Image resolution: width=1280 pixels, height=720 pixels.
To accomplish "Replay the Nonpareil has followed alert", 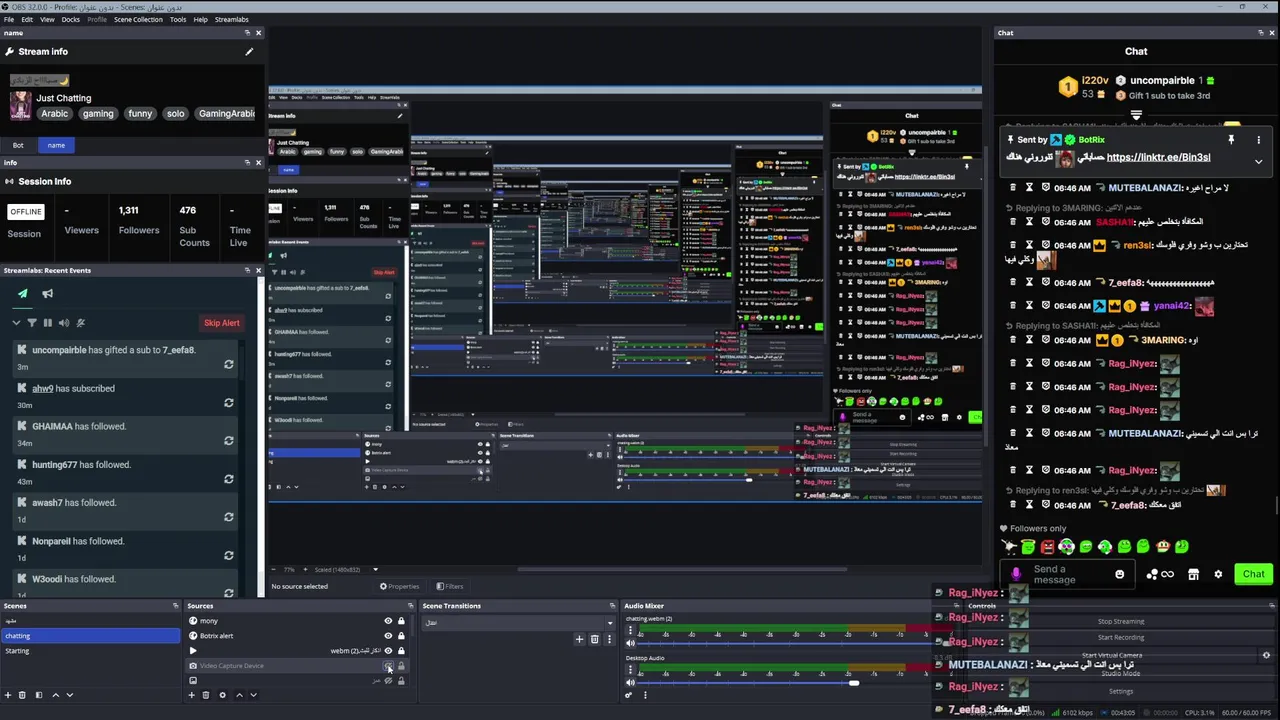I will coord(229,555).
